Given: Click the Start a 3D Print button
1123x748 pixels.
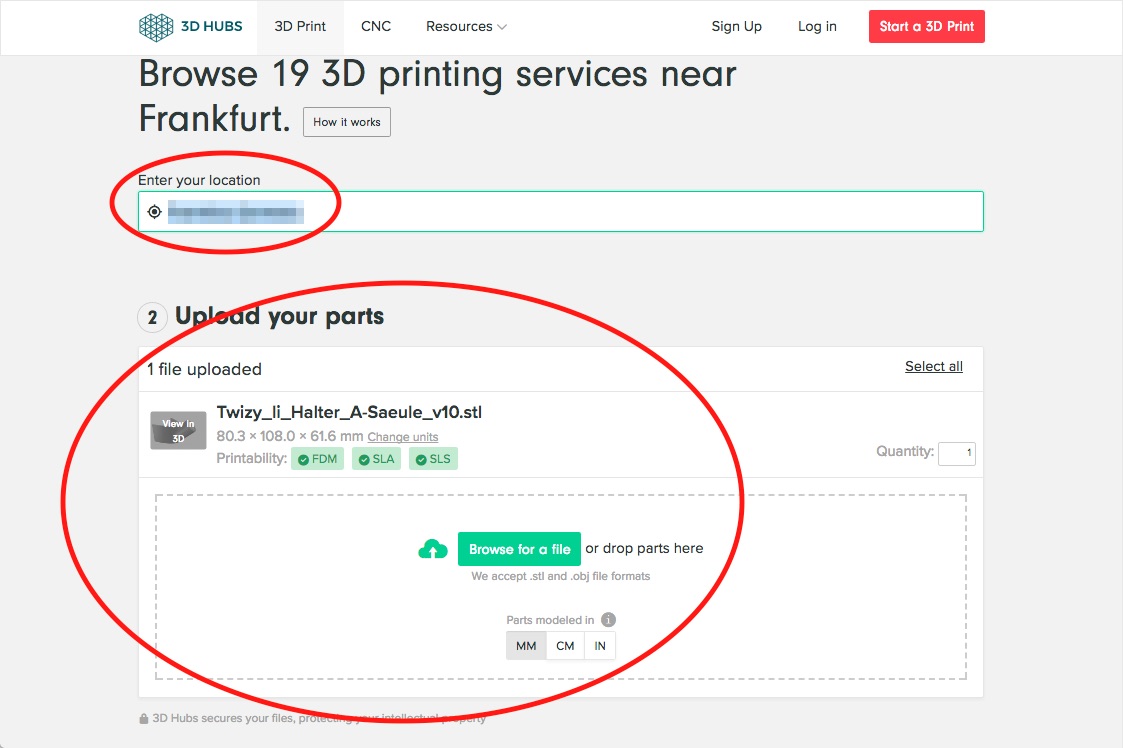Looking at the screenshot, I should (926, 27).
